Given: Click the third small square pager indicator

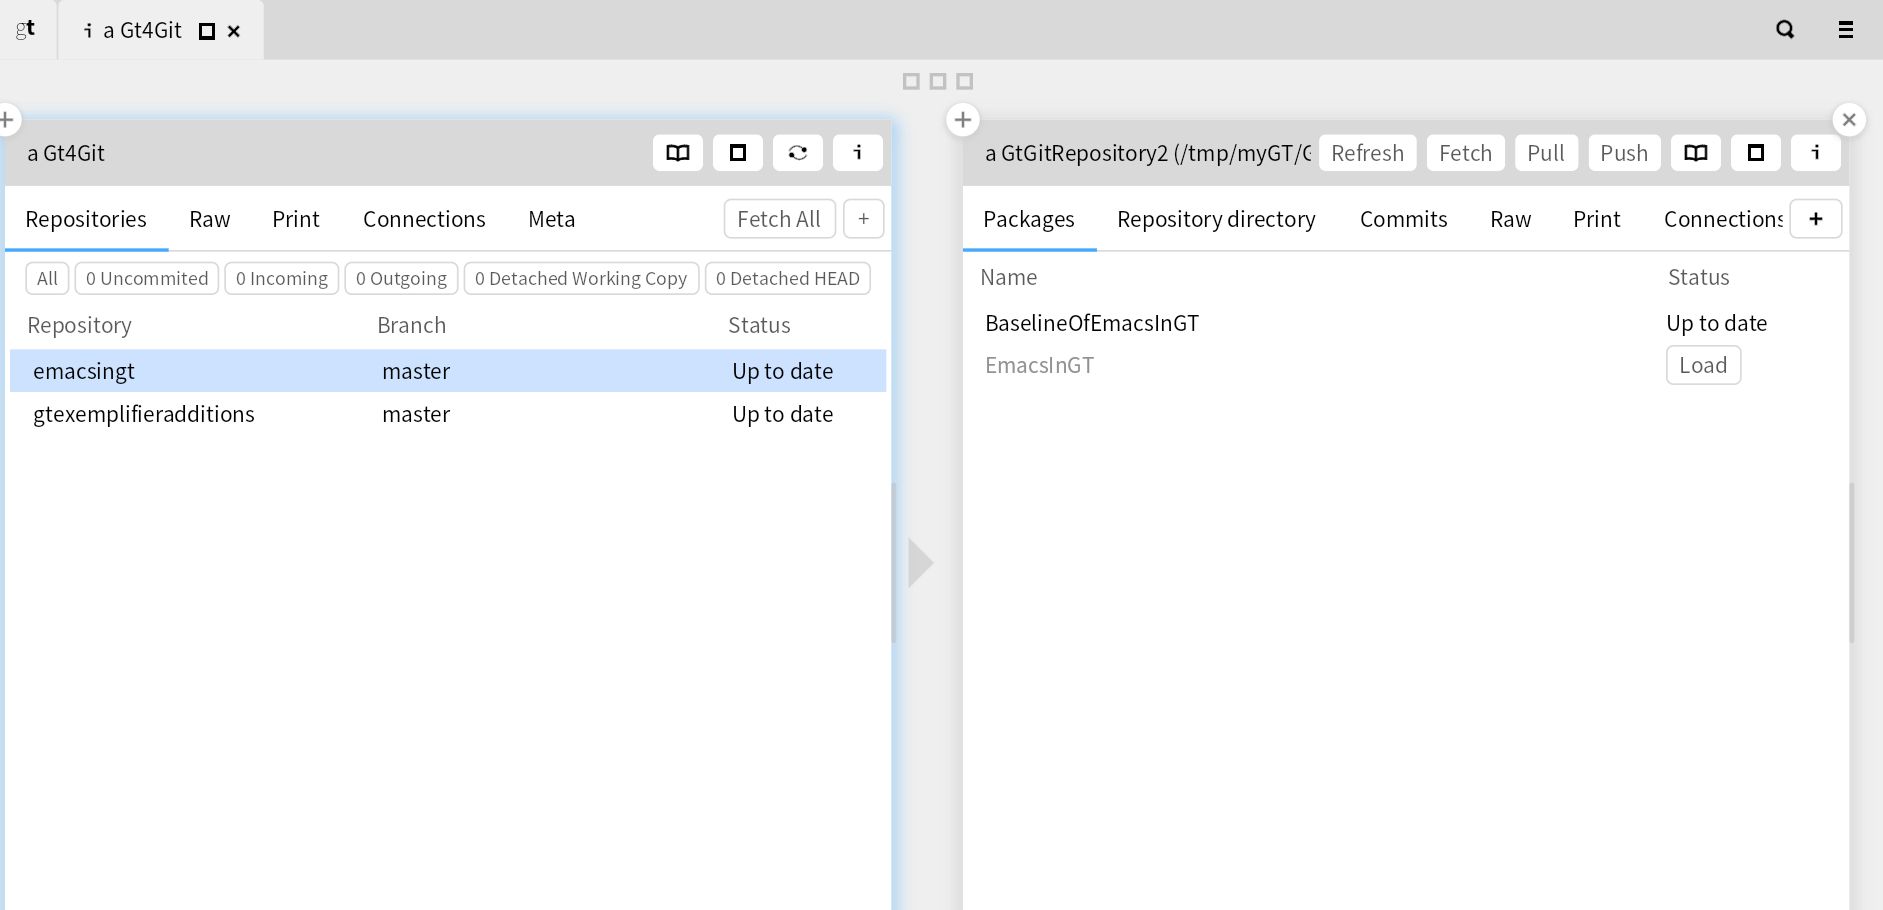Looking at the screenshot, I should (965, 81).
